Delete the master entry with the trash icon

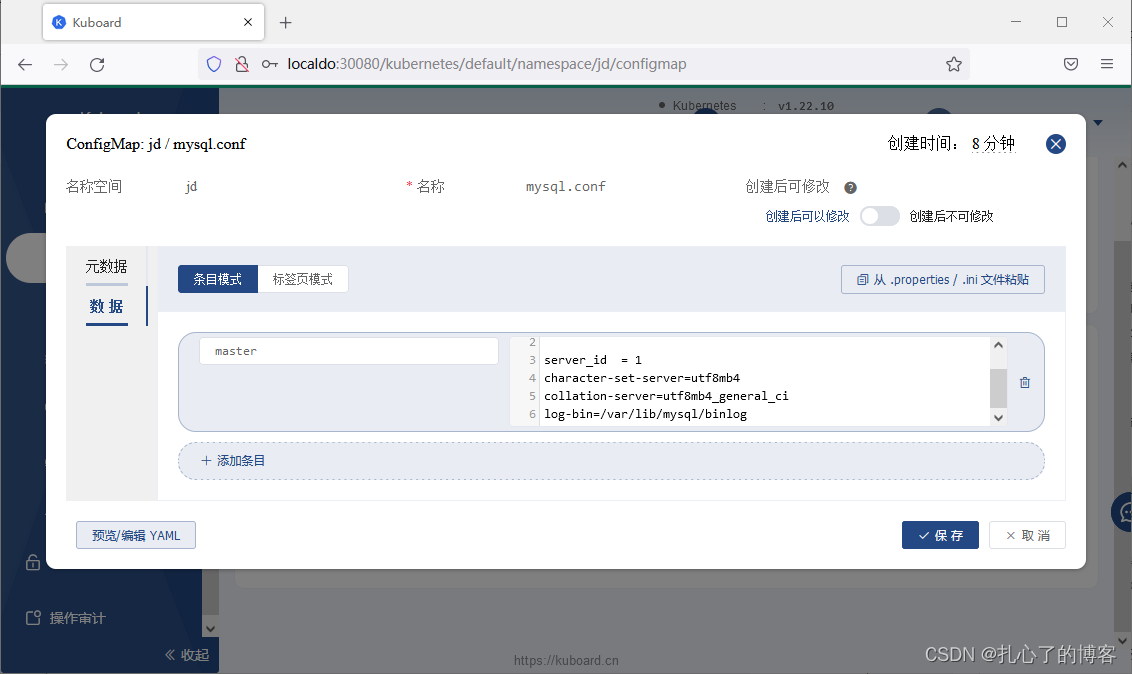click(x=1024, y=382)
